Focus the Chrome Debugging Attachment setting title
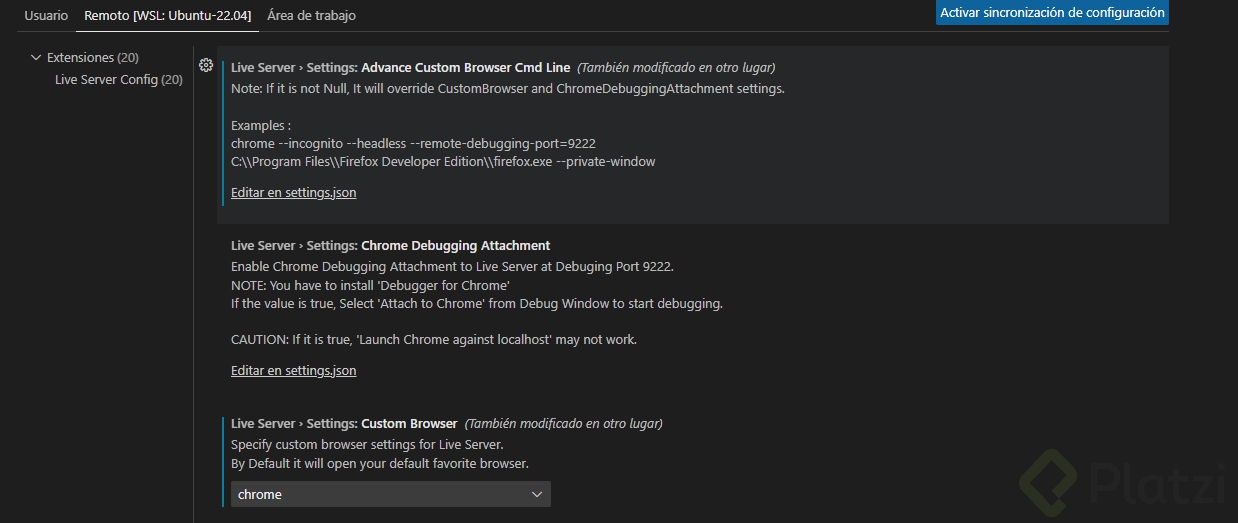The height and width of the screenshot is (523, 1238). point(390,246)
